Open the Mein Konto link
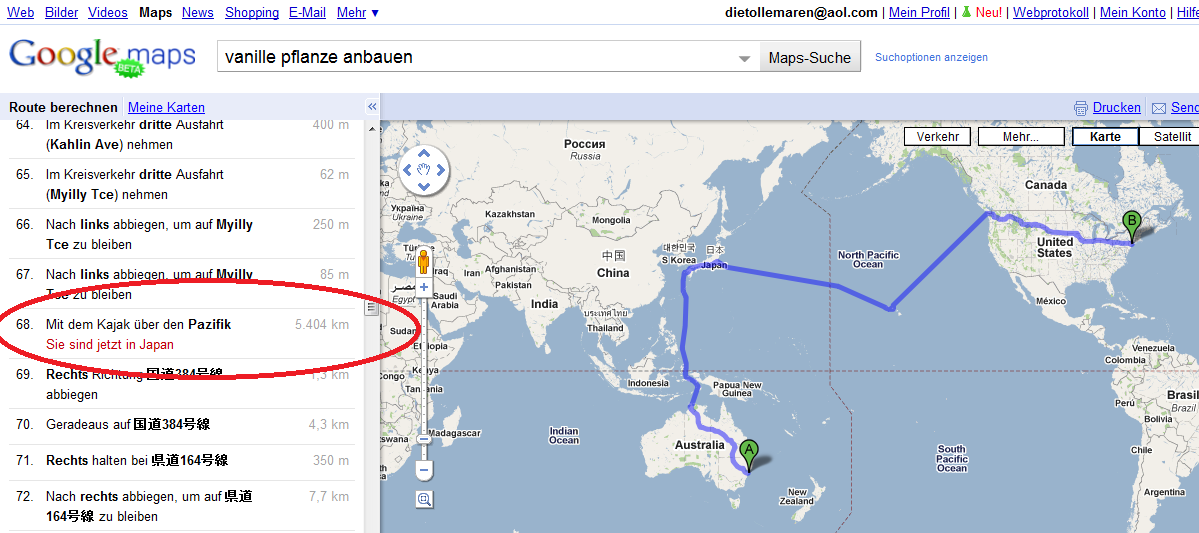 click(1132, 12)
